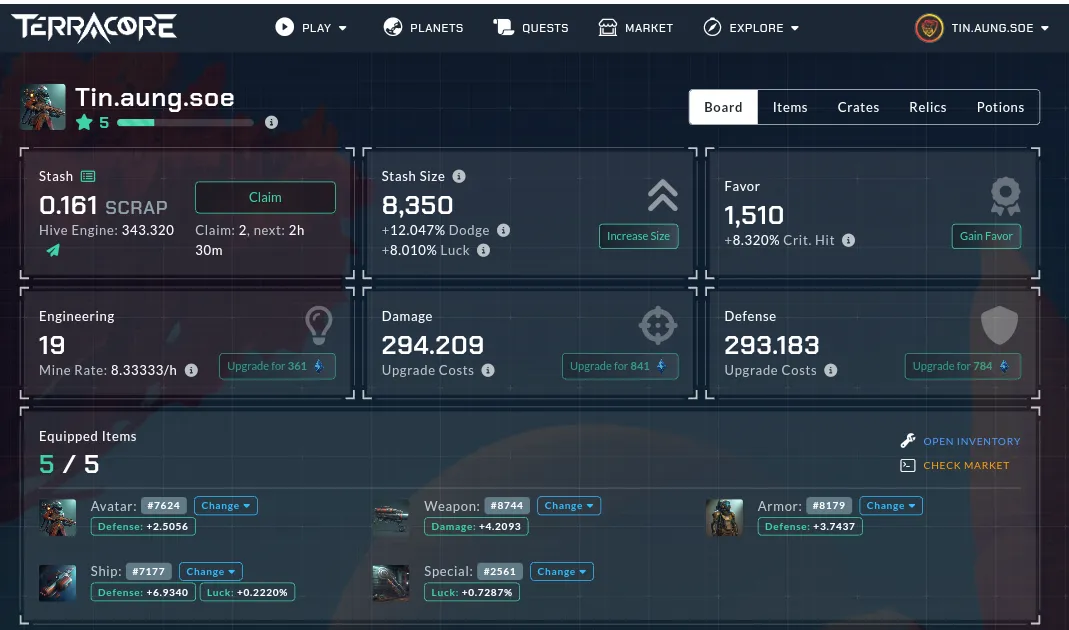Image resolution: width=1069 pixels, height=630 pixels.
Task: Switch to the Crates tab
Action: click(x=858, y=107)
